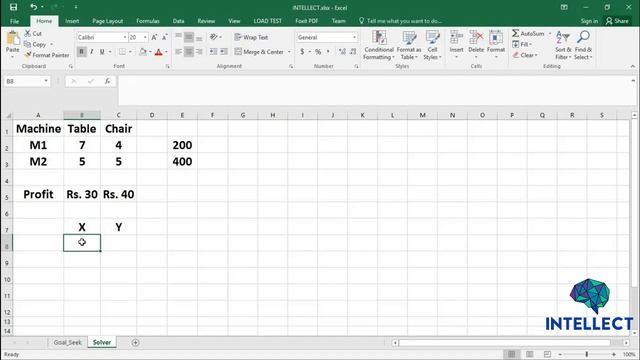640x360 pixels.
Task: Click the Sign in link
Action: (x=589, y=21)
